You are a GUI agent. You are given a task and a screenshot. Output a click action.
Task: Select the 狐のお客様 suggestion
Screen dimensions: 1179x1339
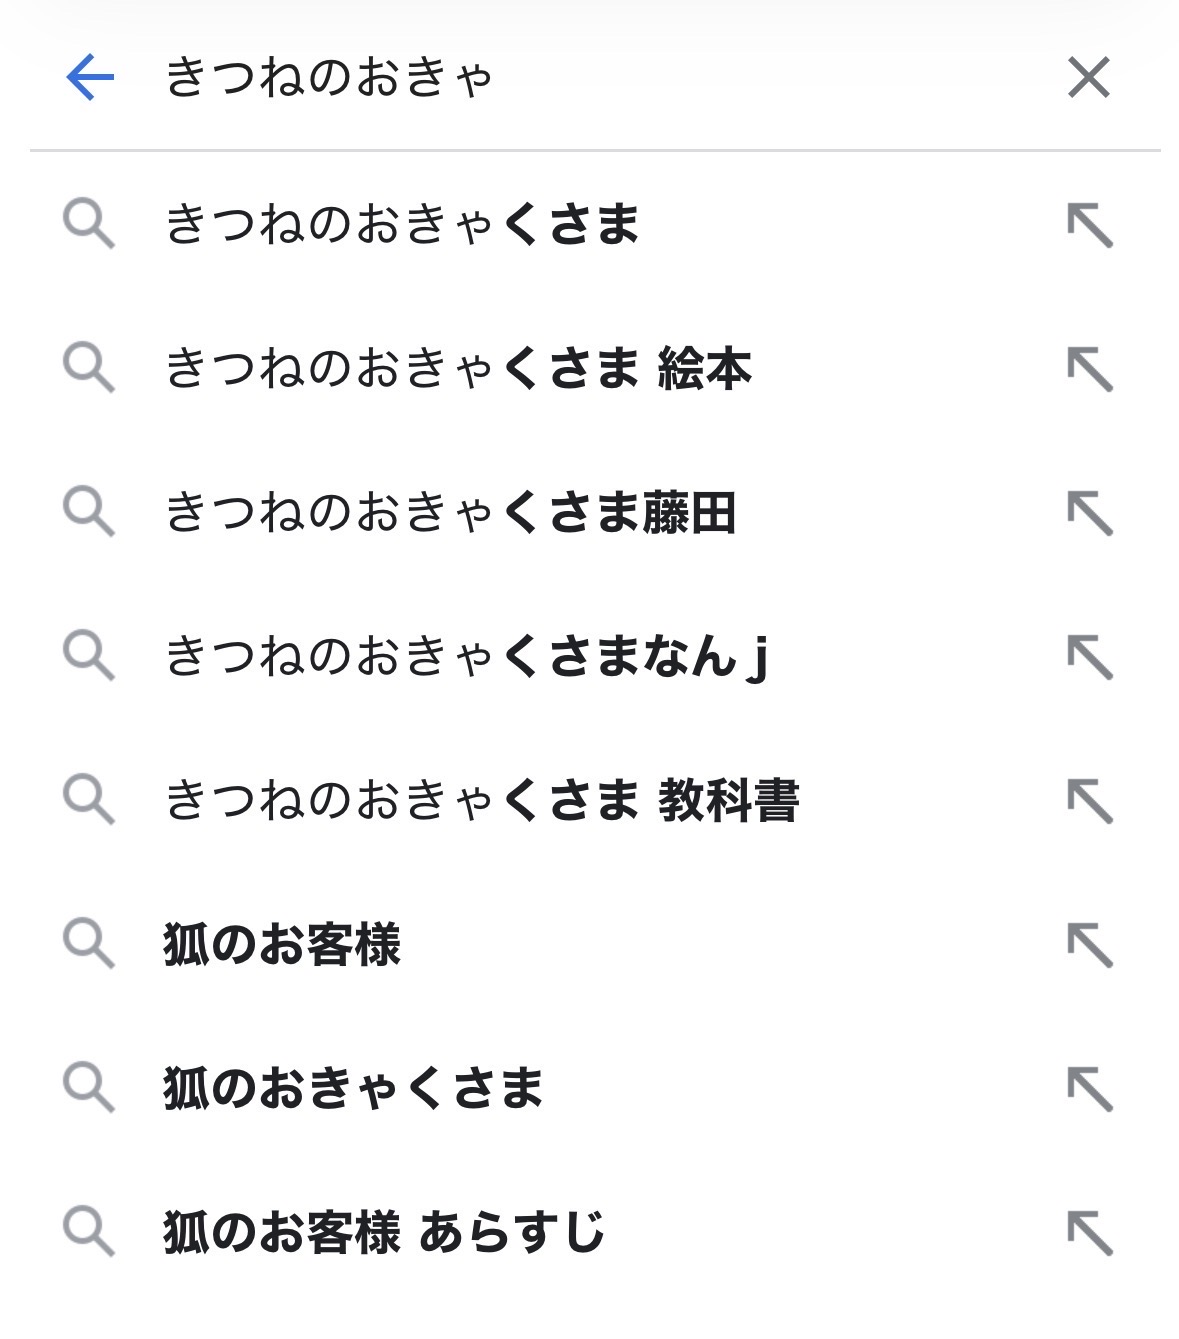coord(282,945)
